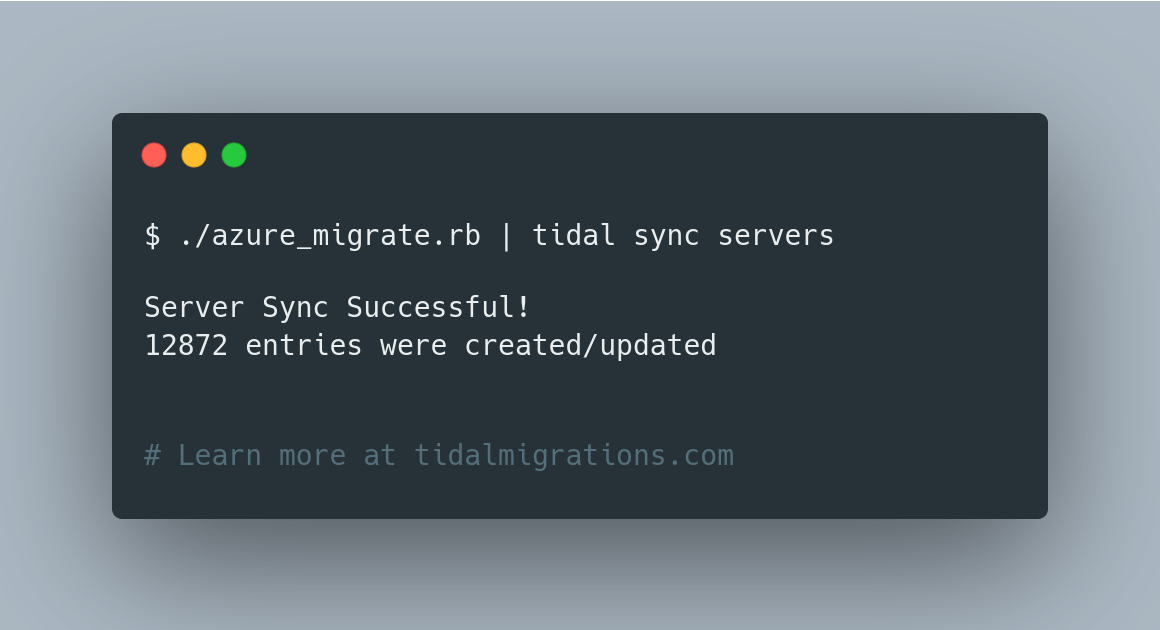Image resolution: width=1160 pixels, height=630 pixels.
Task: Click the word Sync in the success message
Action: coord(295,308)
